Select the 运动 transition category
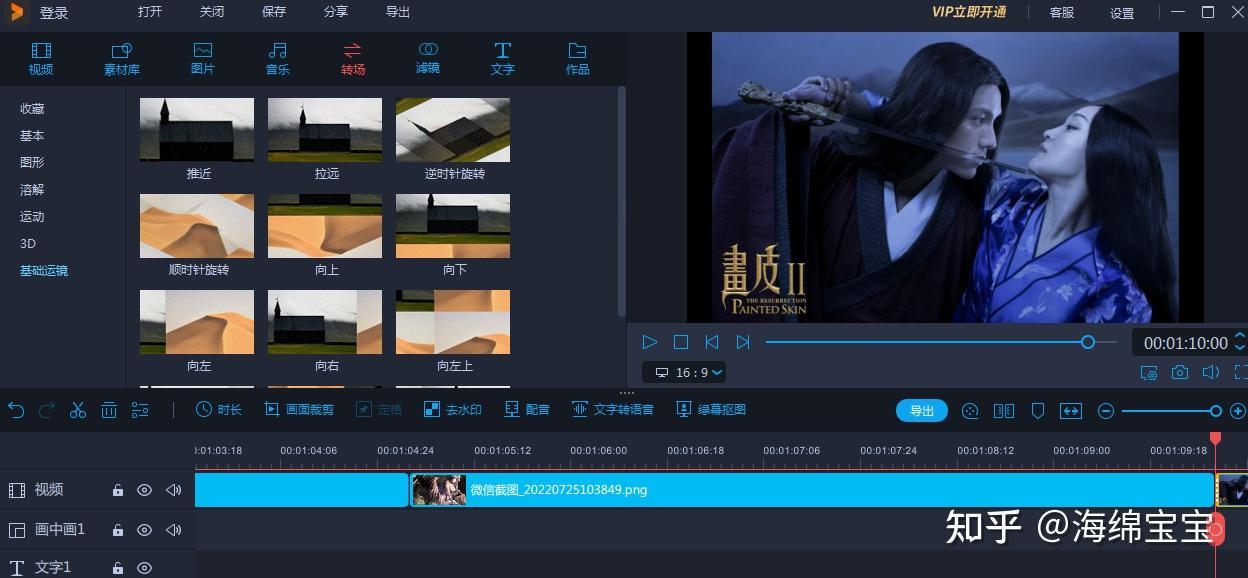This screenshot has width=1248, height=578. (x=32, y=217)
